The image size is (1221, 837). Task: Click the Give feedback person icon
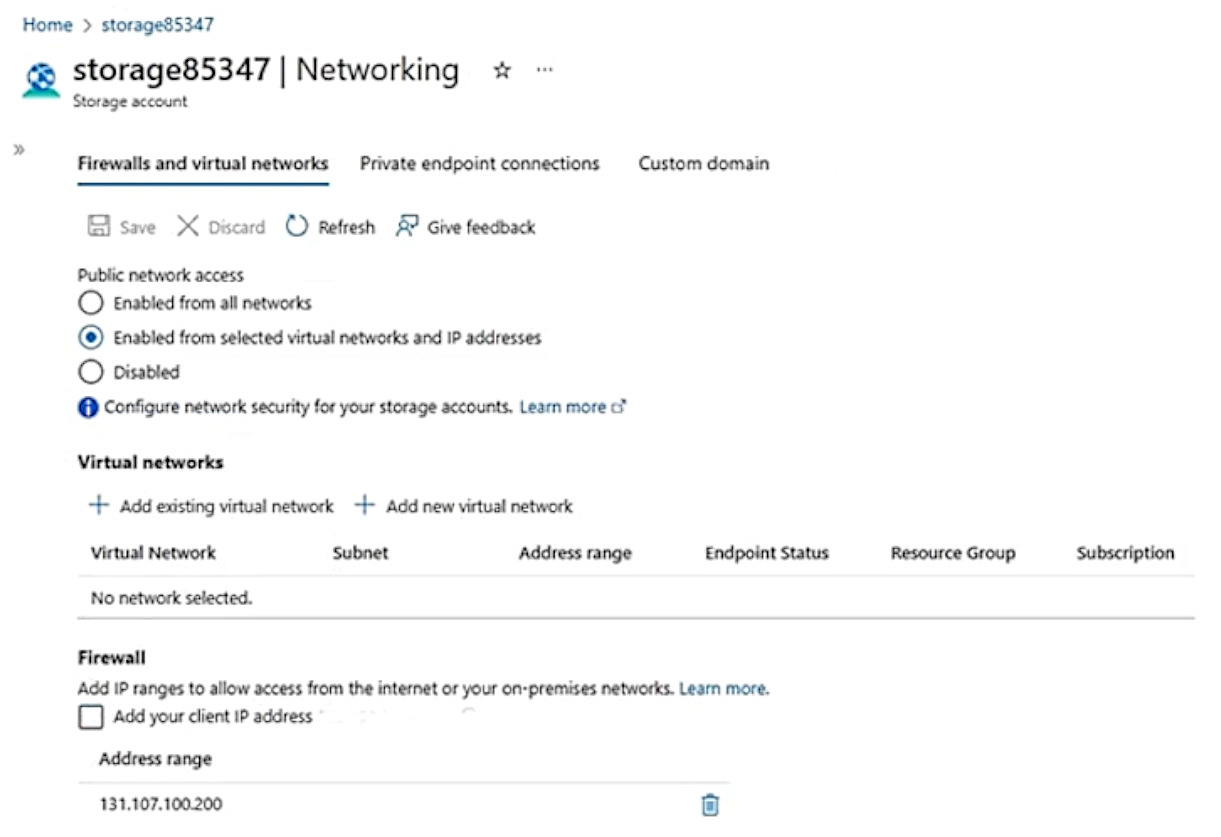pyautogui.click(x=406, y=227)
